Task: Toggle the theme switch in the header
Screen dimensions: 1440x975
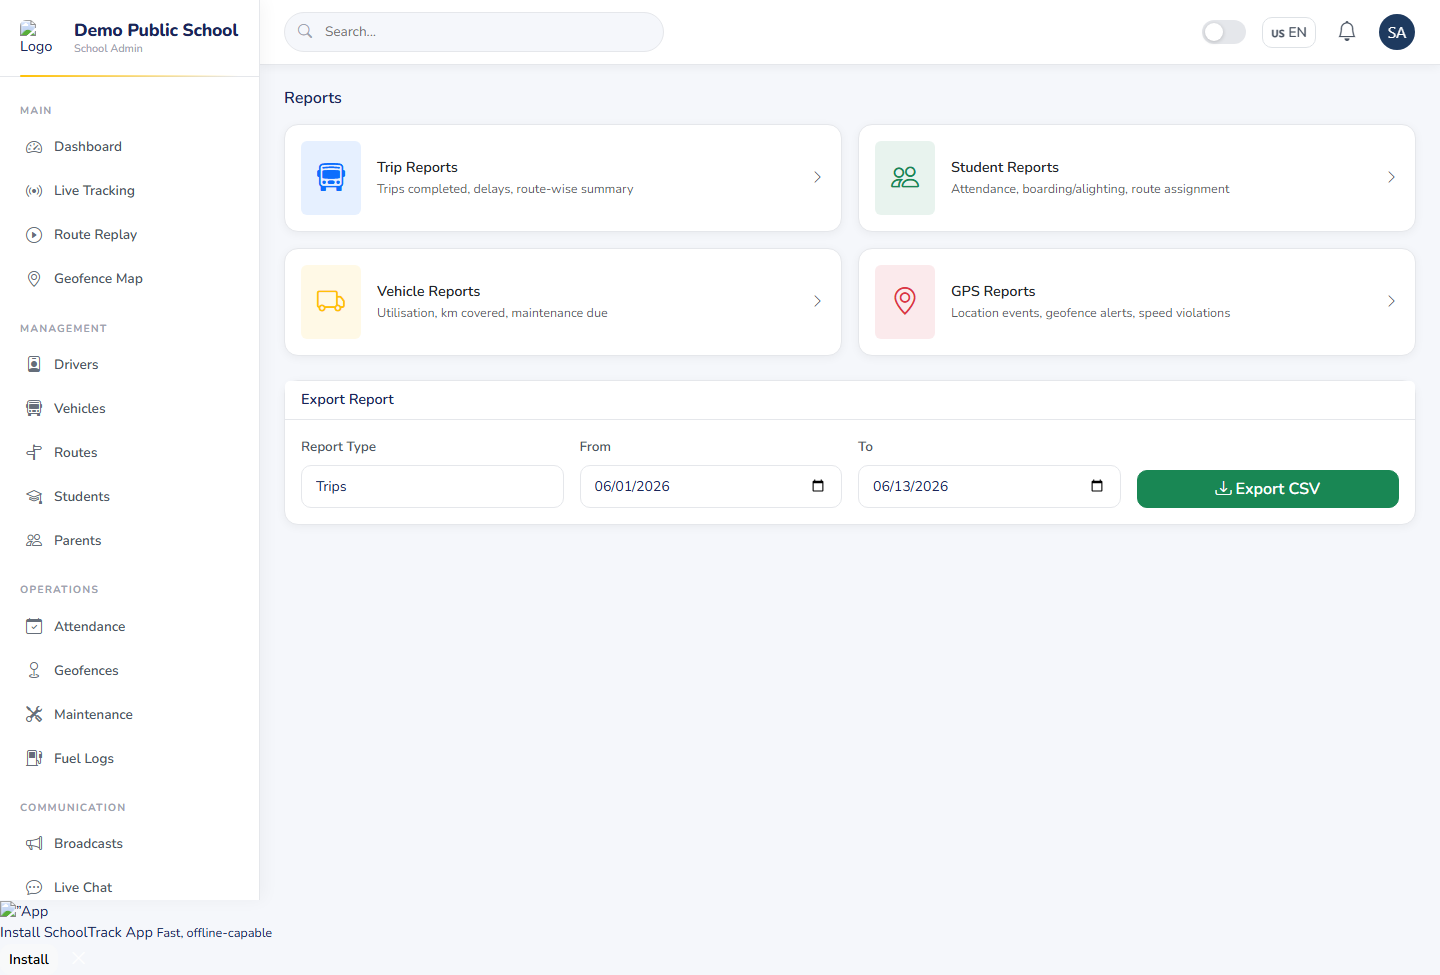Action: [x=1224, y=32]
